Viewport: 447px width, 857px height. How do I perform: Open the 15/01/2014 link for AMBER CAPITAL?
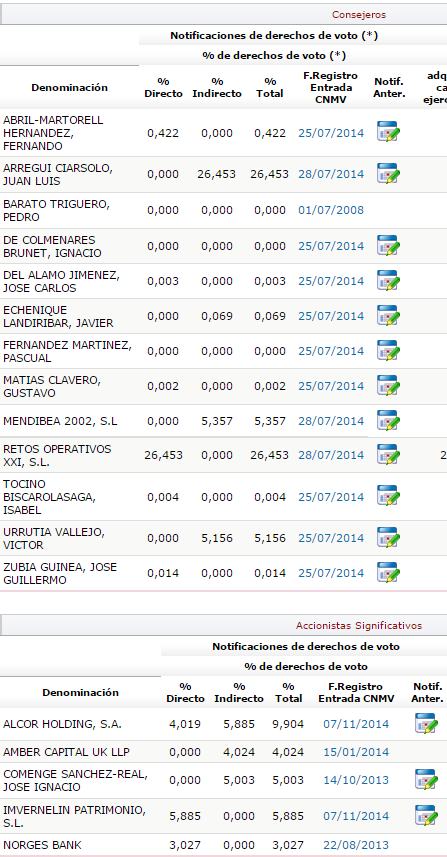click(x=356, y=752)
